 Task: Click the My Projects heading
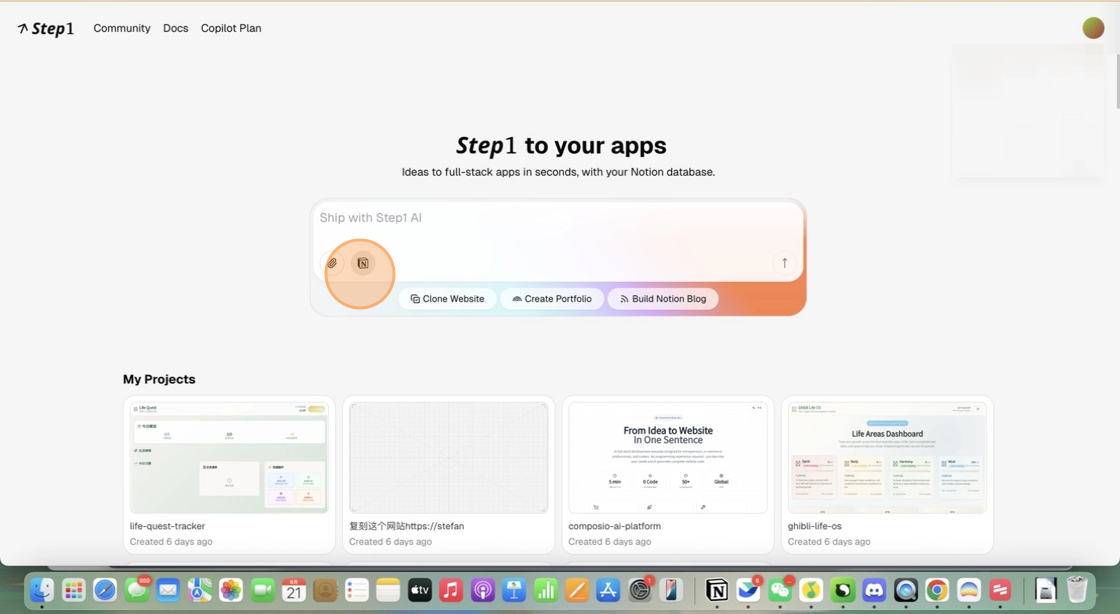click(x=159, y=379)
